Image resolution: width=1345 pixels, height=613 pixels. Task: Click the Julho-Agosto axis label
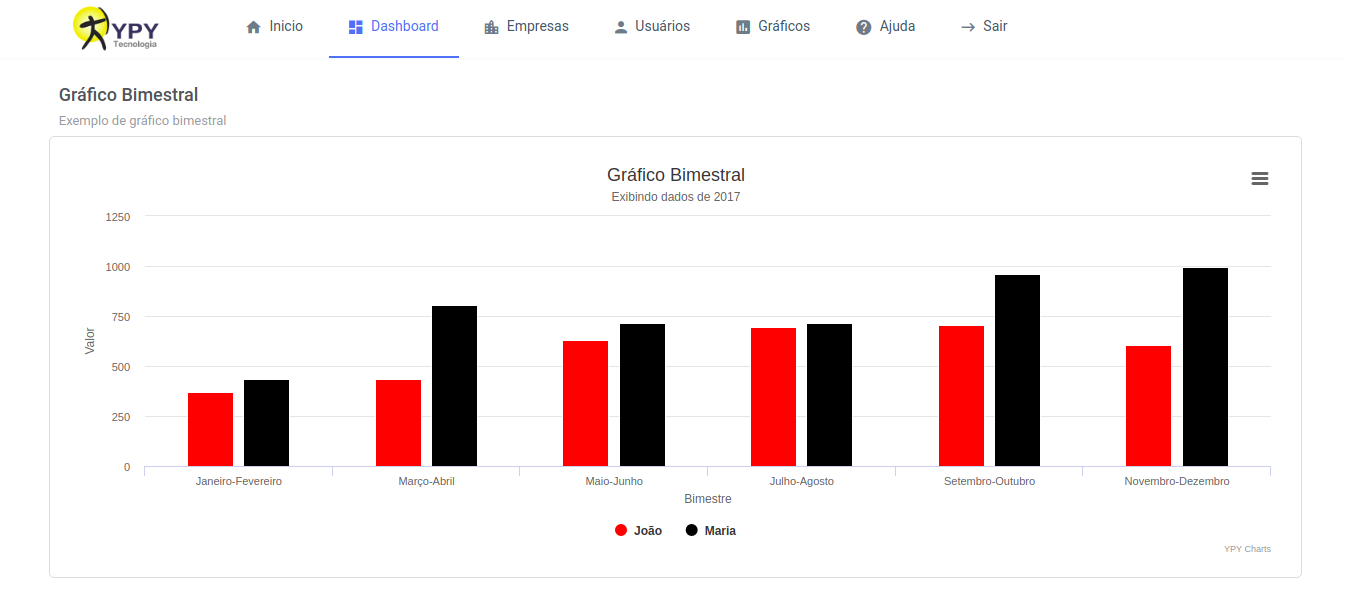tap(801, 481)
